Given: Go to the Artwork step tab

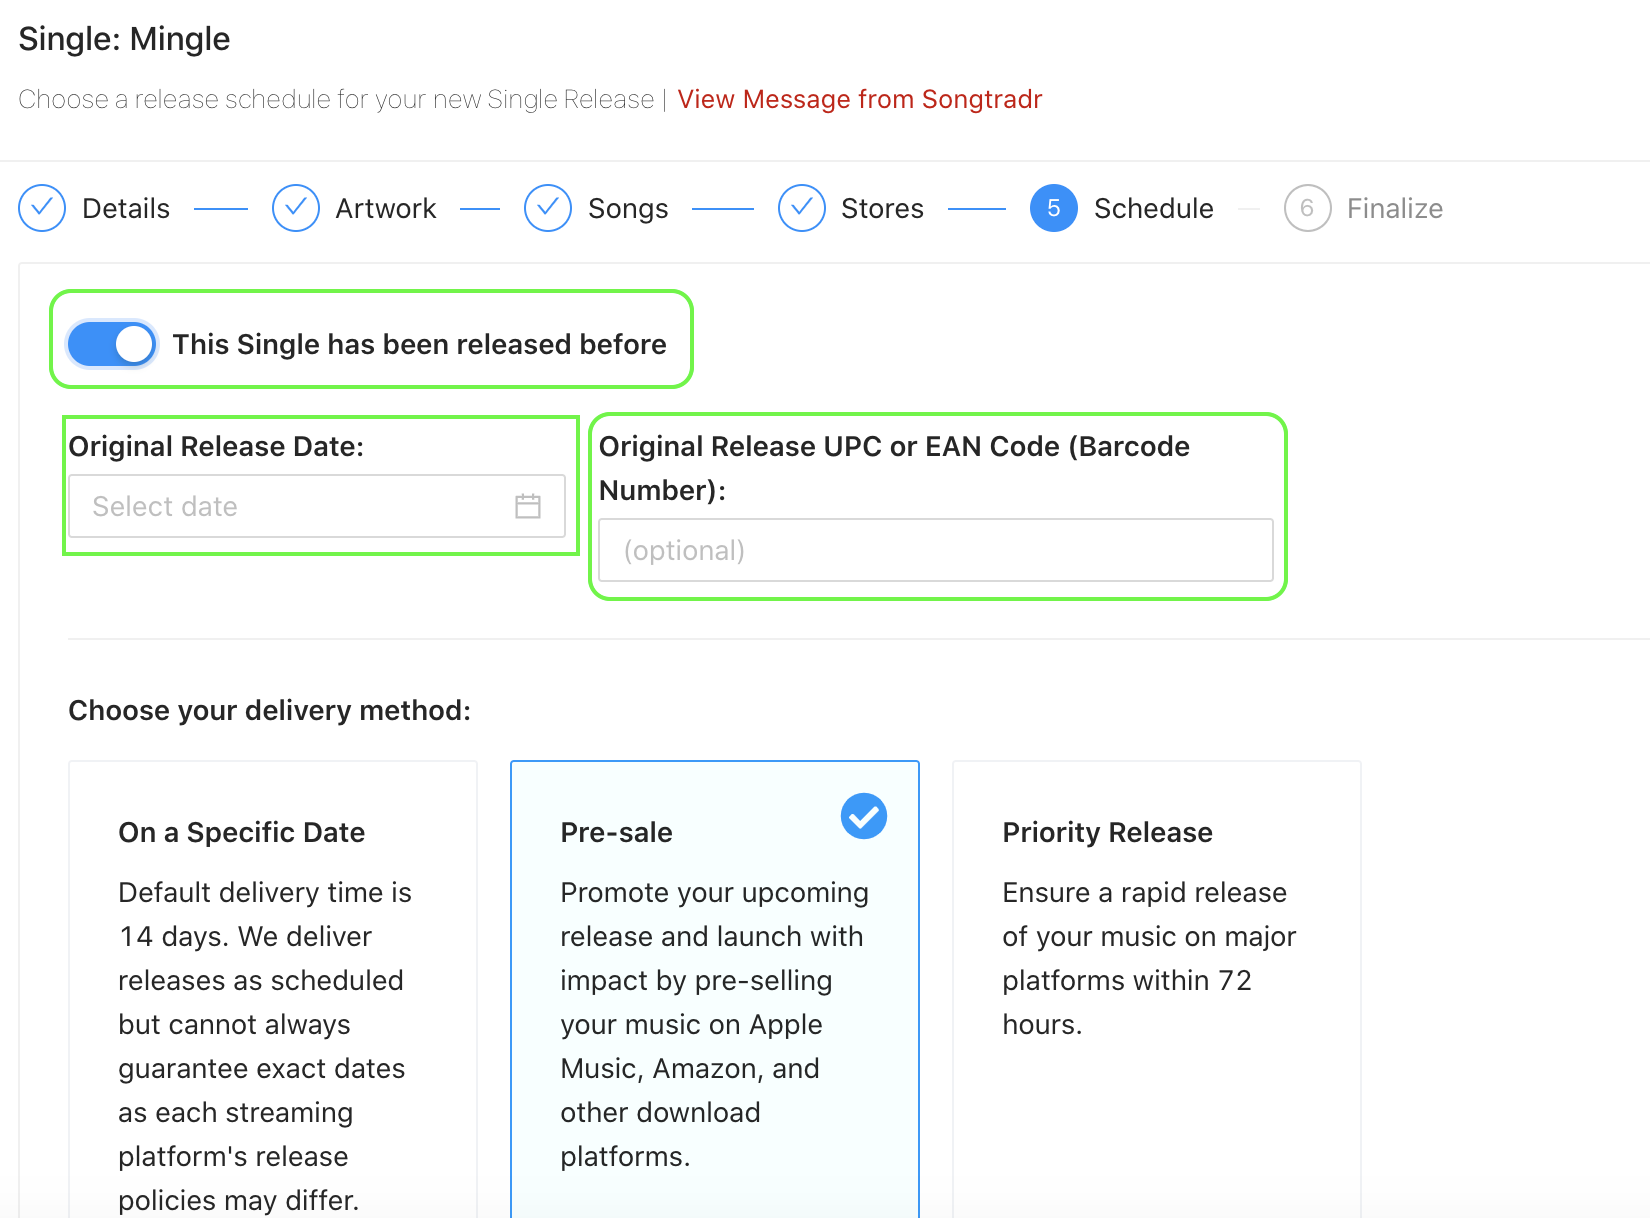Looking at the screenshot, I should pyautogui.click(x=386, y=208).
